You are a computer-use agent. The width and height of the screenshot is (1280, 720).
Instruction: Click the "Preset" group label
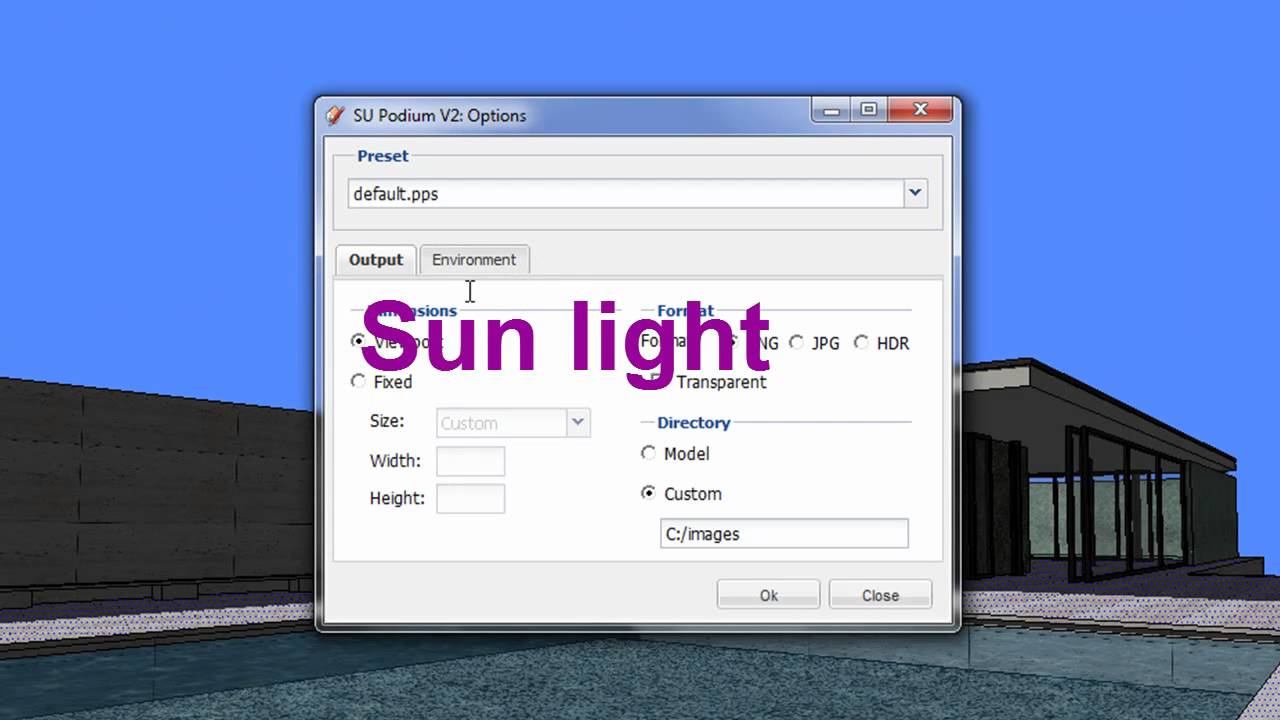click(x=383, y=156)
